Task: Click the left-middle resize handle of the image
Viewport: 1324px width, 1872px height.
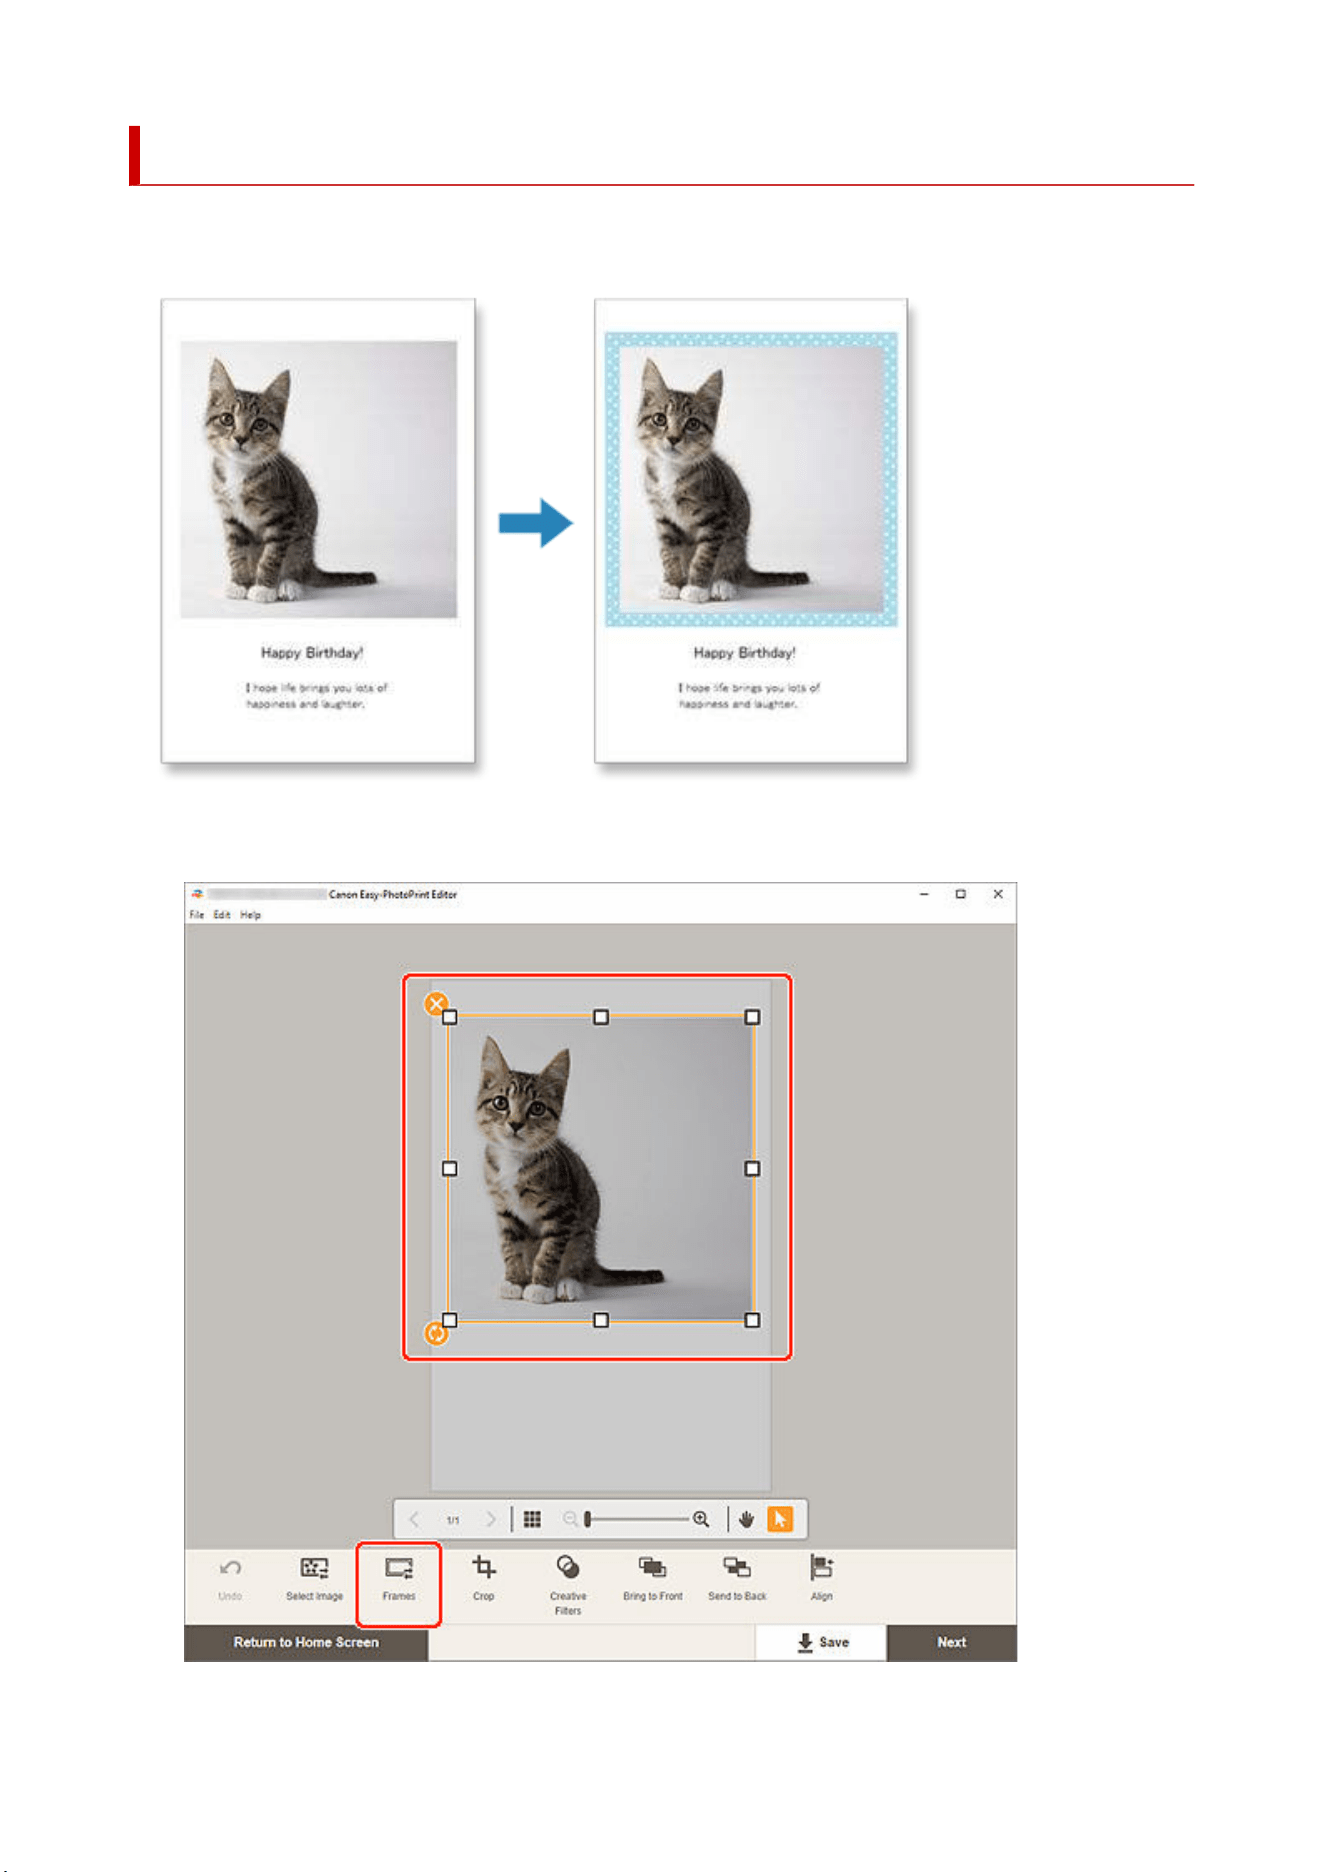Action: (x=450, y=1168)
